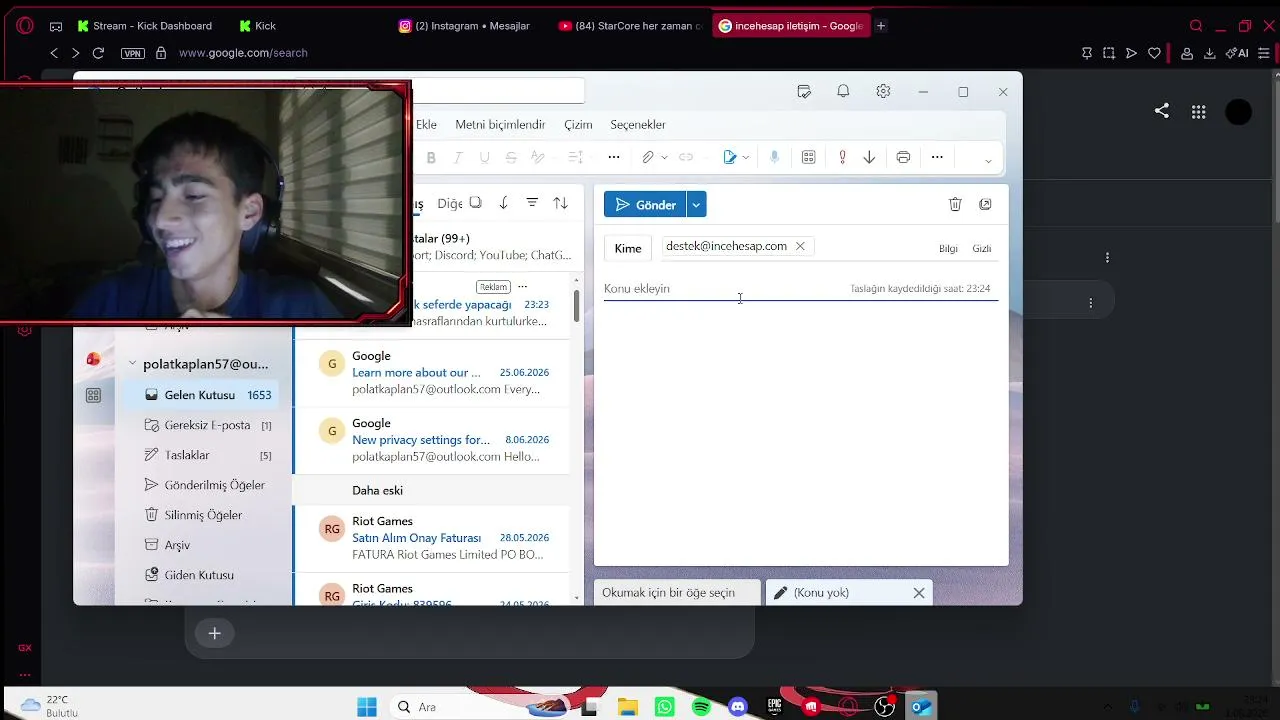Image resolution: width=1280 pixels, height=720 pixels.
Task: Switch to the Seçenekler ribbon tab
Action: coord(638,125)
